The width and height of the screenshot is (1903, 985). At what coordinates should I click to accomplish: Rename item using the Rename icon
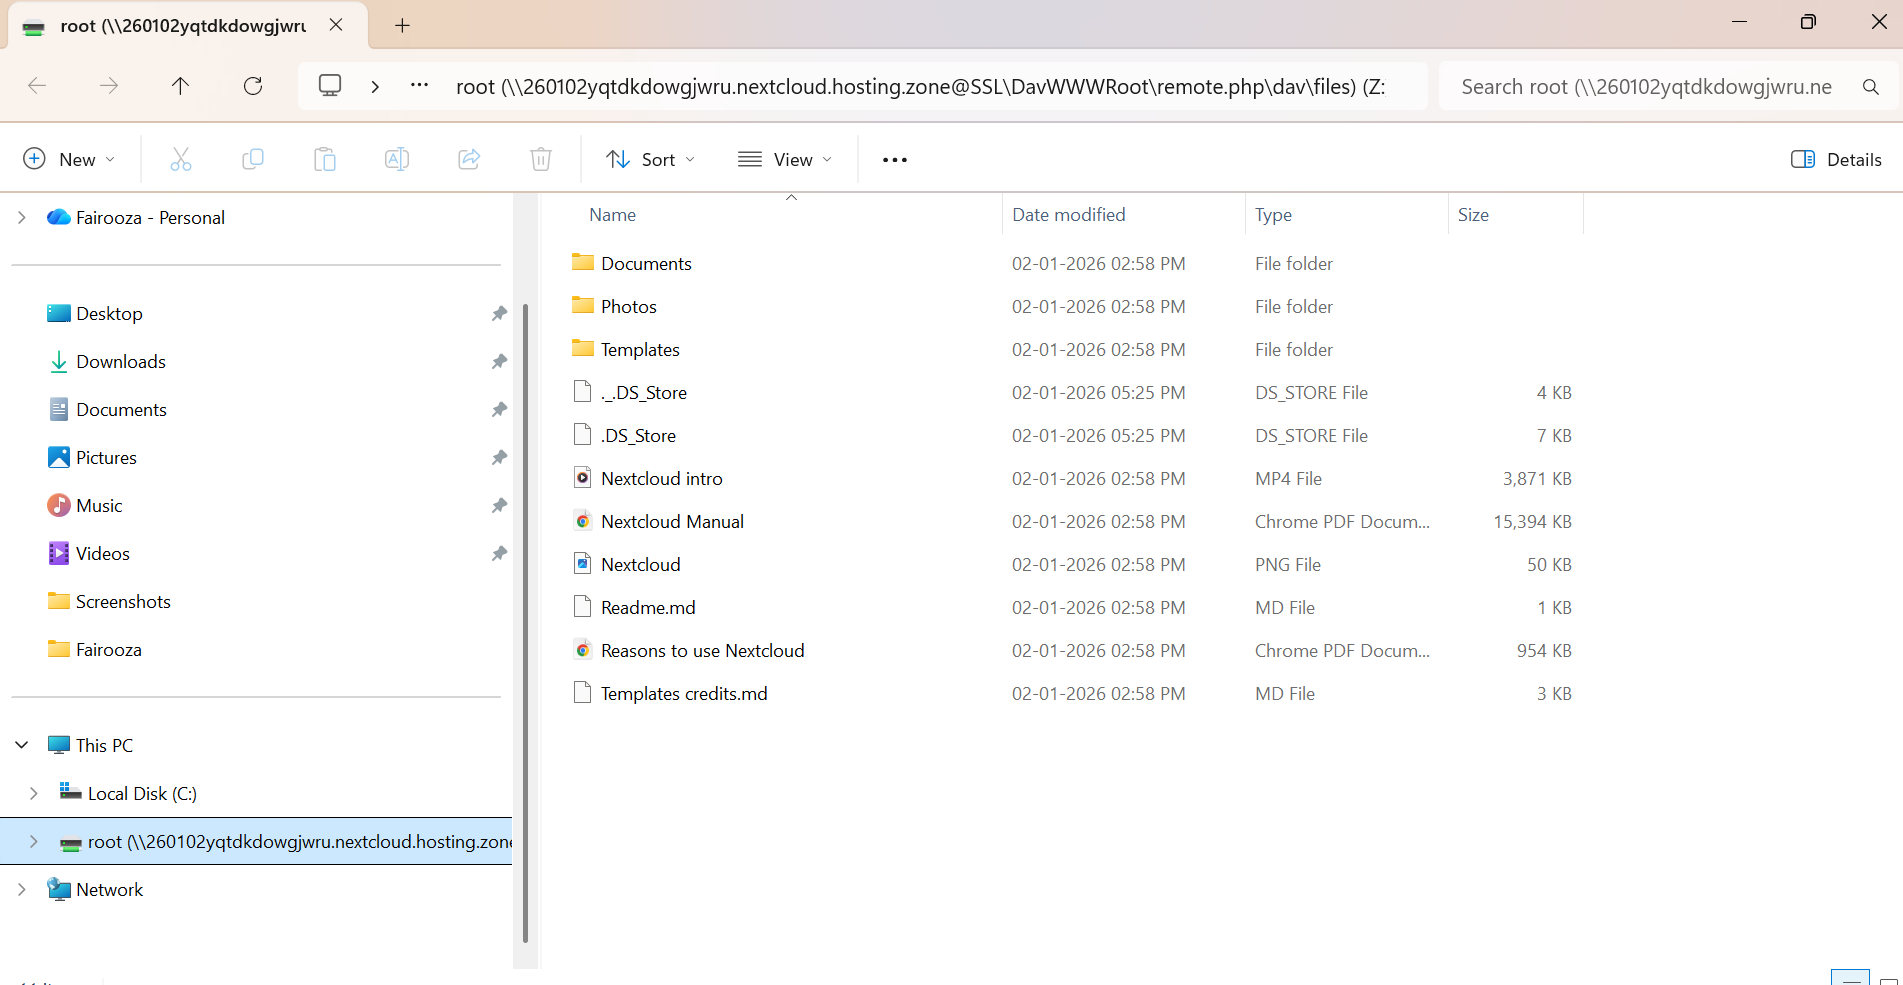(397, 158)
